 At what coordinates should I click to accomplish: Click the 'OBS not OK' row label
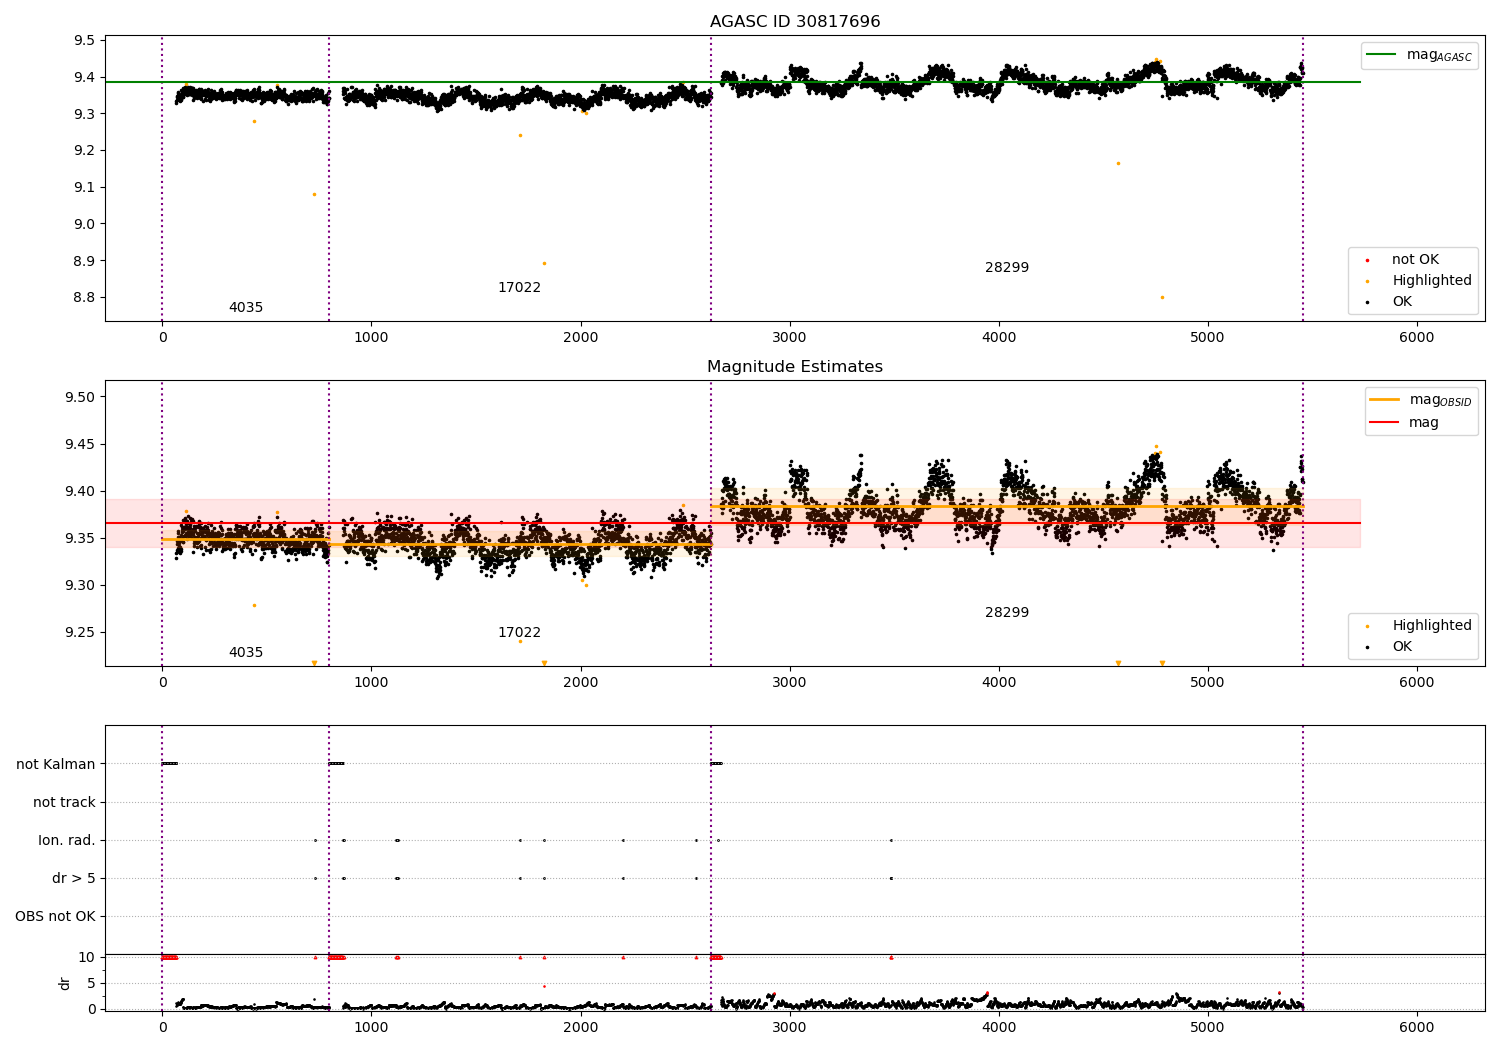(x=55, y=916)
